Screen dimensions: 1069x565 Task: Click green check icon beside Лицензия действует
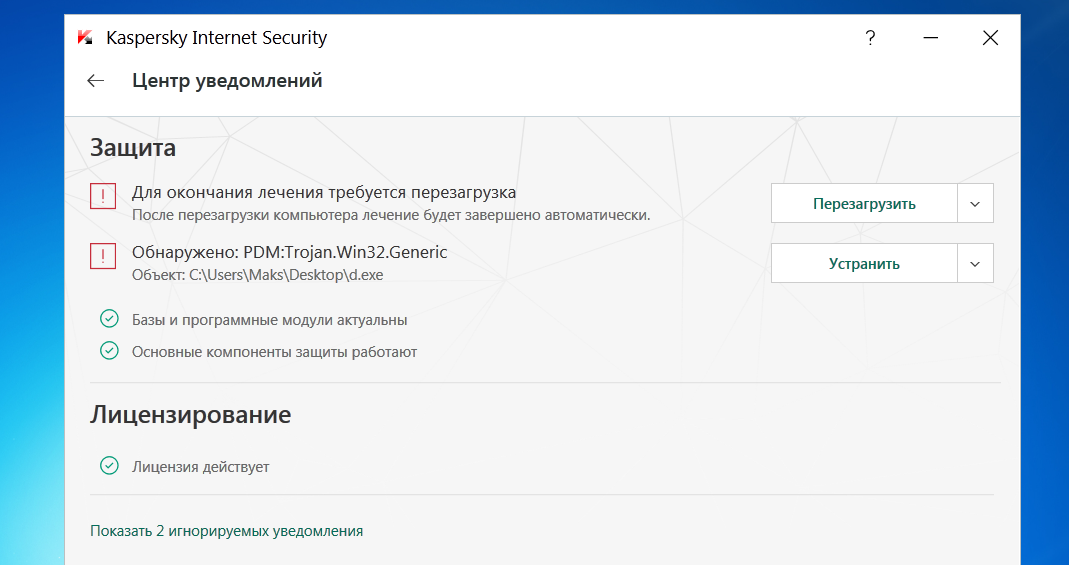tap(109, 466)
